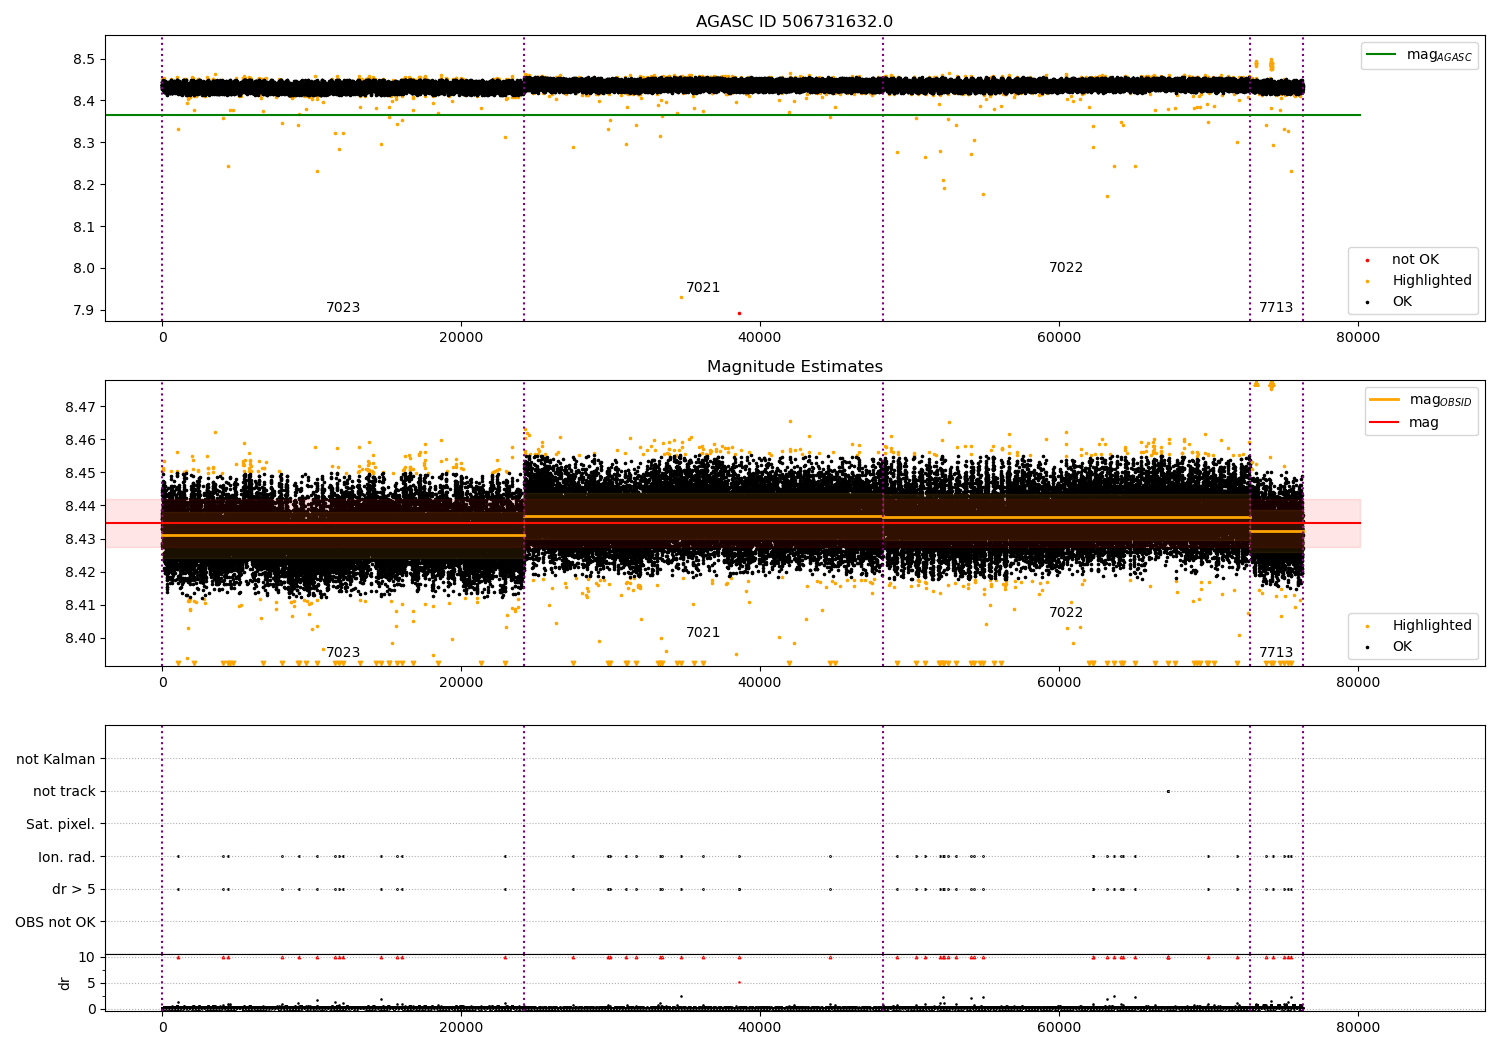Click the 'Ion. rad.' row label
Viewport: 1500px width, 1050px height.
tap(67, 857)
